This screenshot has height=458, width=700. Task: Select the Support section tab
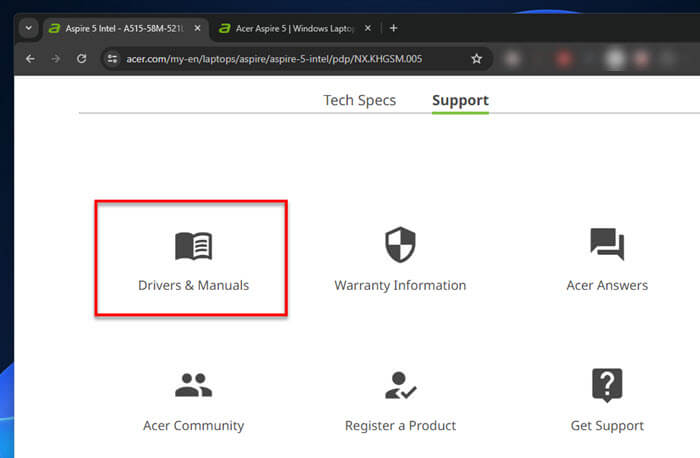[460, 100]
